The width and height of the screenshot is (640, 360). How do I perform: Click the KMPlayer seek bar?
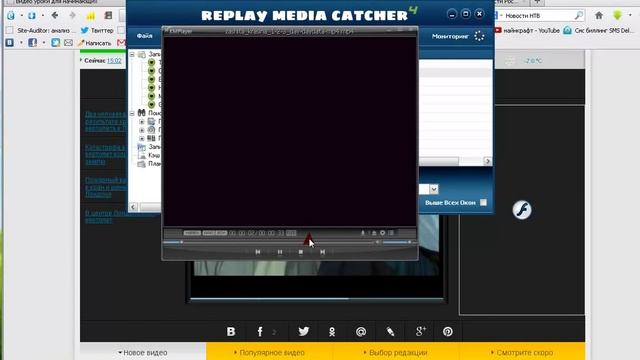pos(269,242)
